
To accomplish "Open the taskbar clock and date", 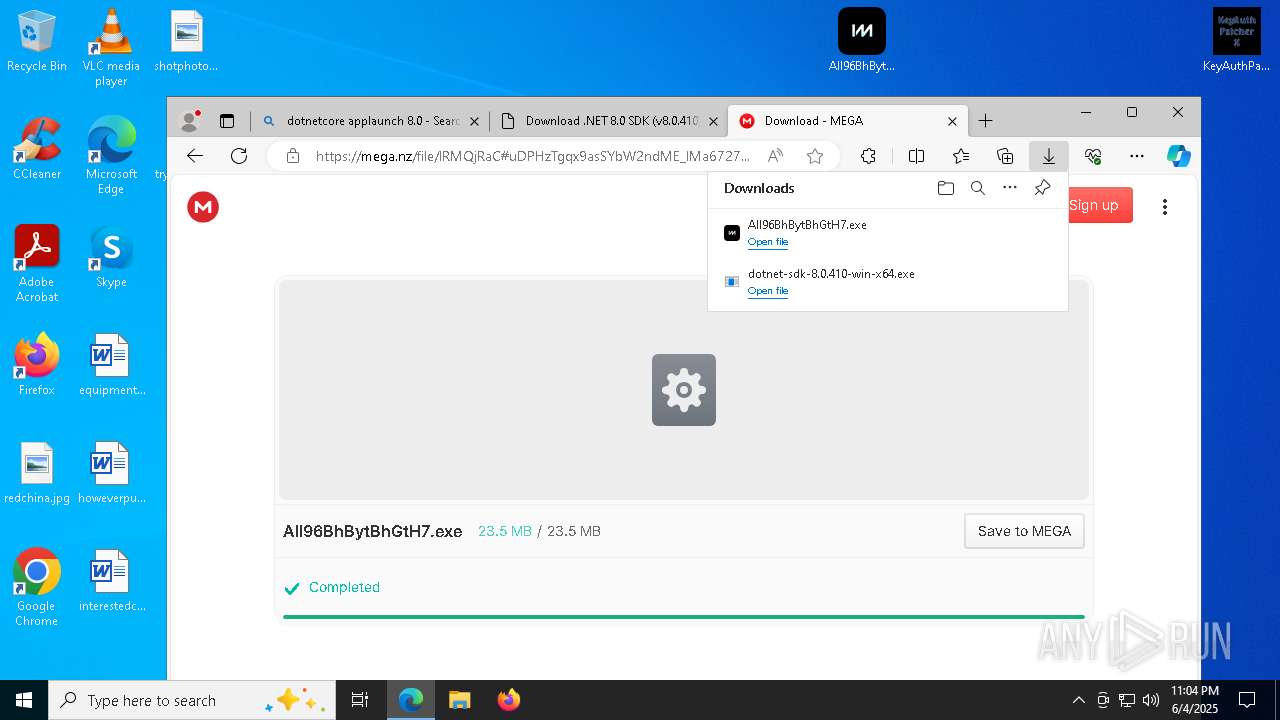I will click(1195, 700).
